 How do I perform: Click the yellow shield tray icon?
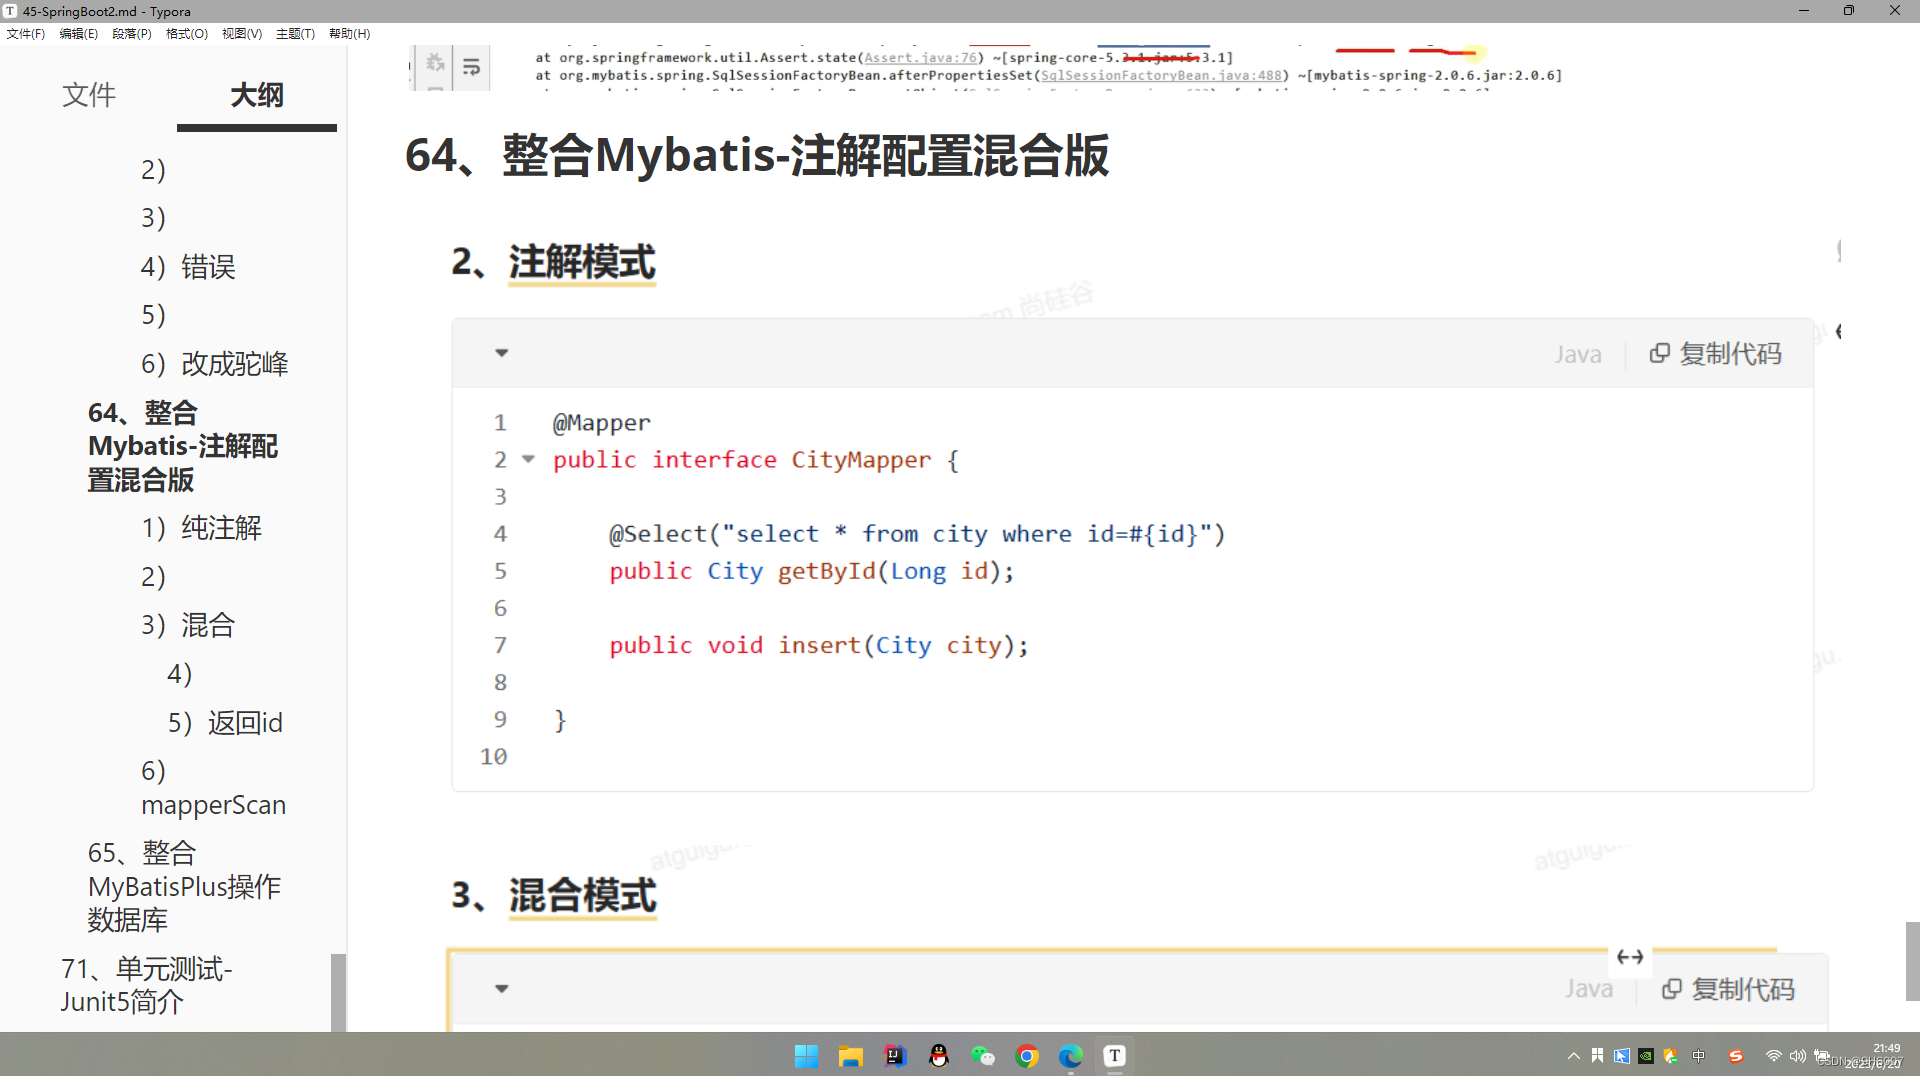tap(1670, 1056)
